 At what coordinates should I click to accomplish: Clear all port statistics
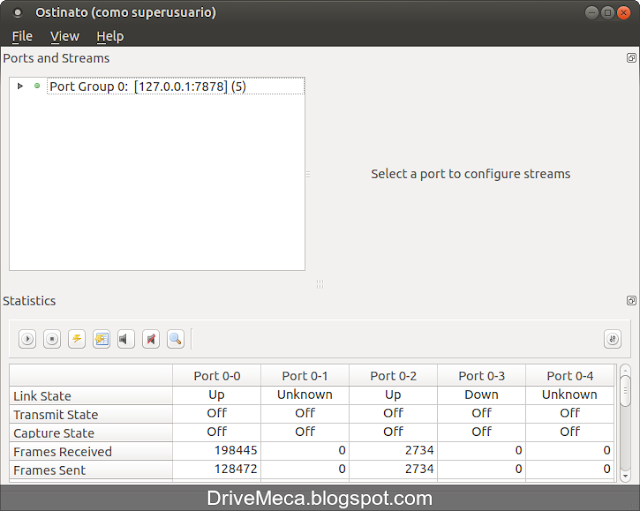(x=102, y=339)
